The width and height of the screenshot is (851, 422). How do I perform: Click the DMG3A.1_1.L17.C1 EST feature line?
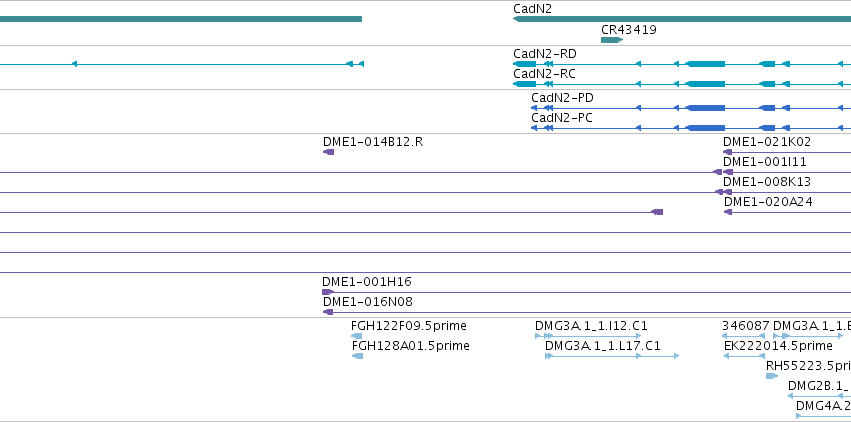pos(612,356)
